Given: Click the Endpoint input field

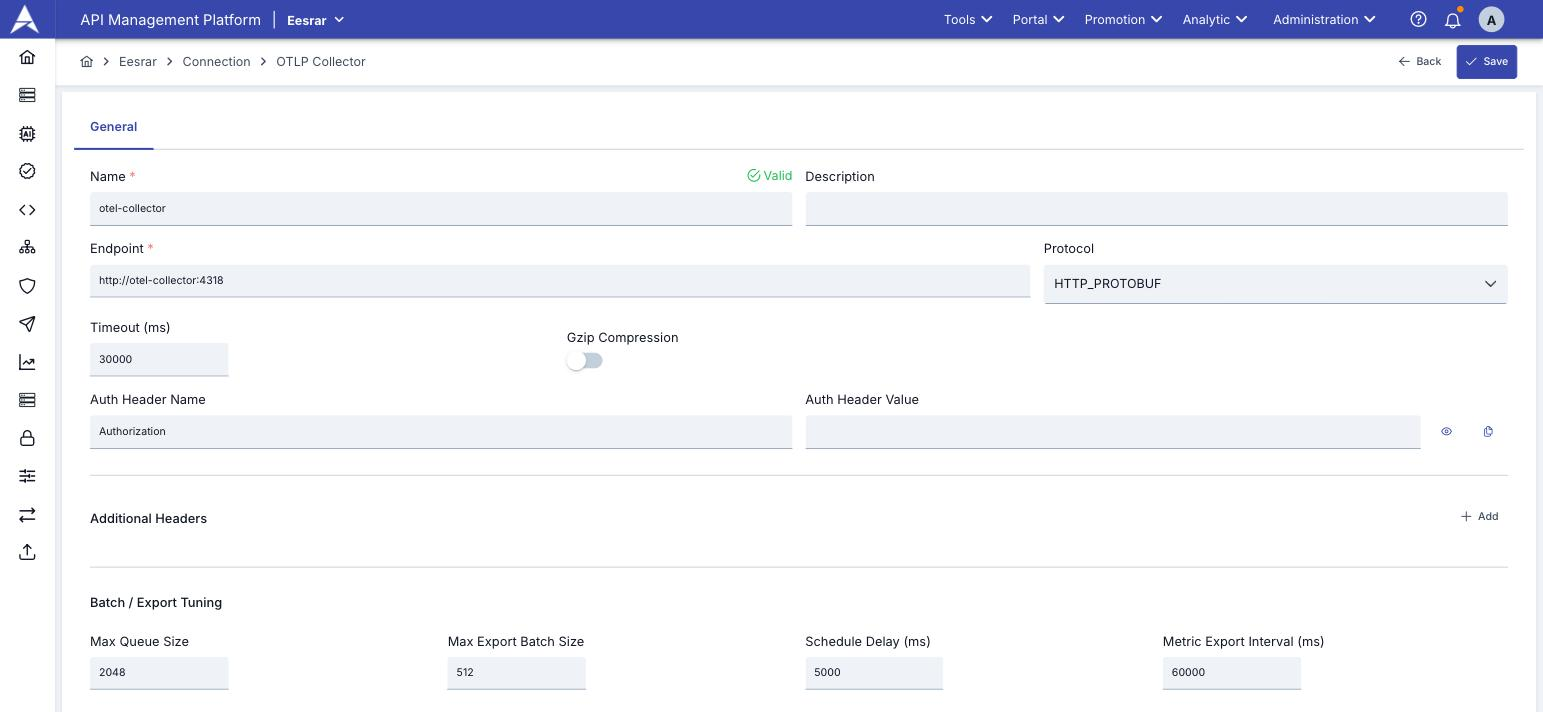Looking at the screenshot, I should click(x=560, y=280).
